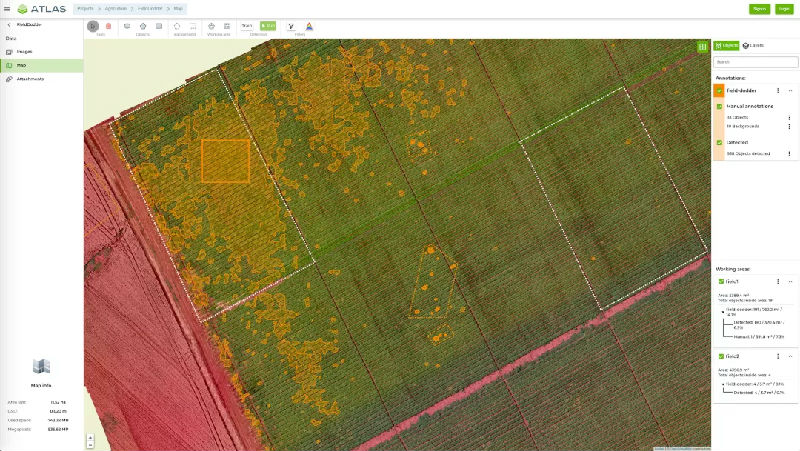Open Attachments in the left sidebar
The height and width of the screenshot is (451, 800).
coord(36,77)
